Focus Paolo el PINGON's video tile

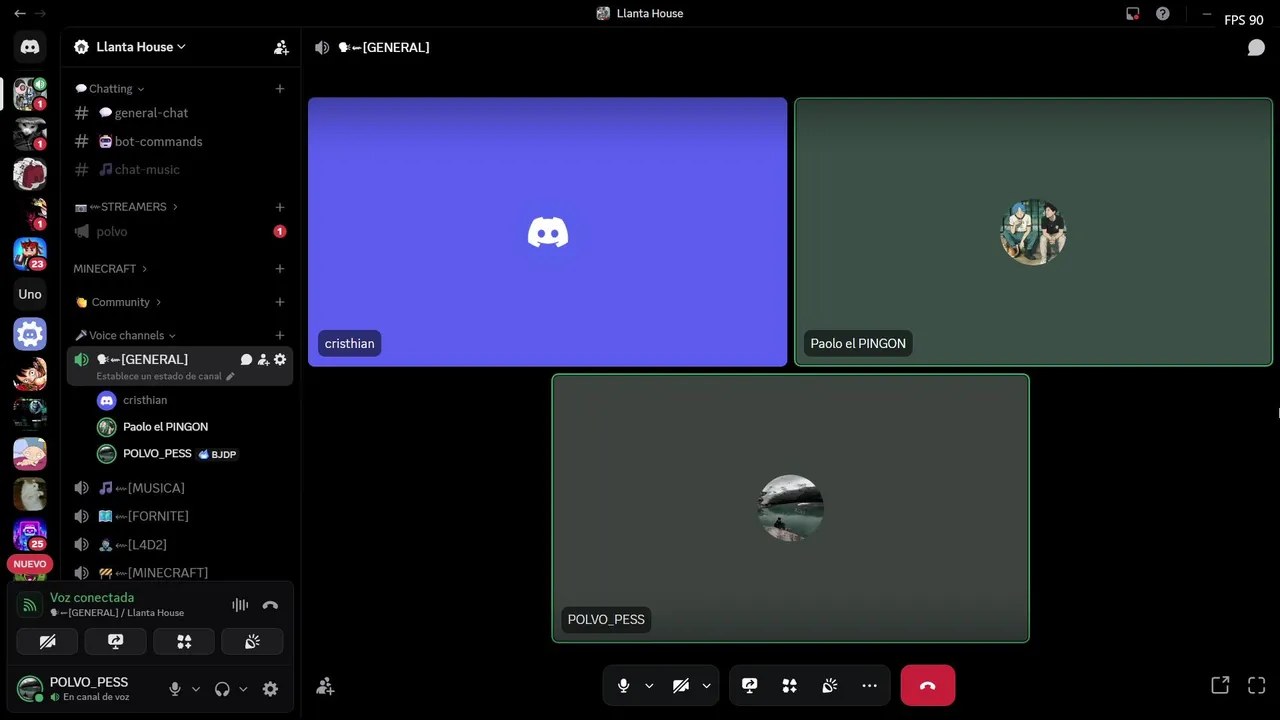point(1033,232)
